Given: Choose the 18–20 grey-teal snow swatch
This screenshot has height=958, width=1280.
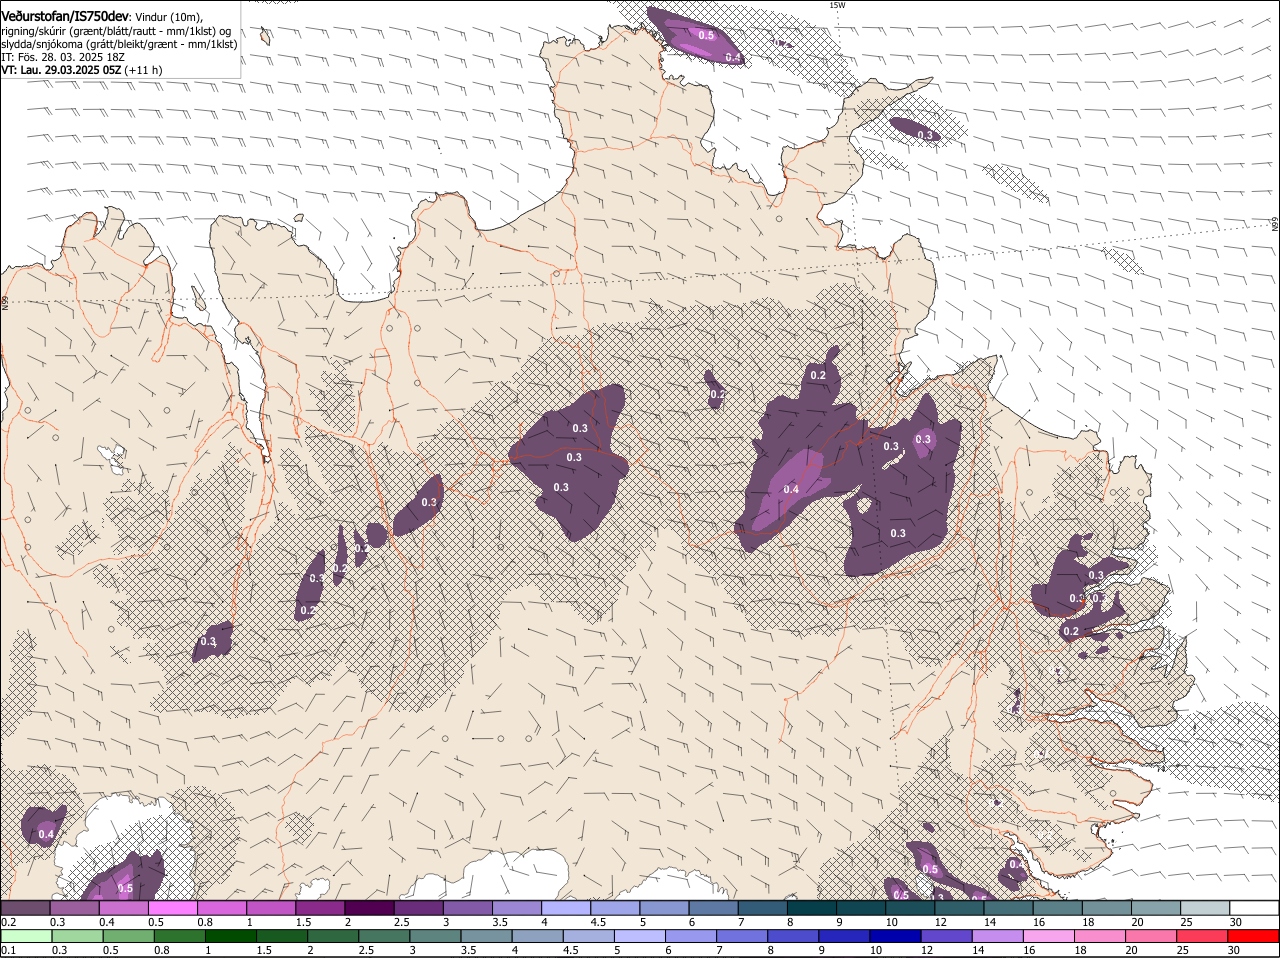Looking at the screenshot, I should pos(1105,907).
